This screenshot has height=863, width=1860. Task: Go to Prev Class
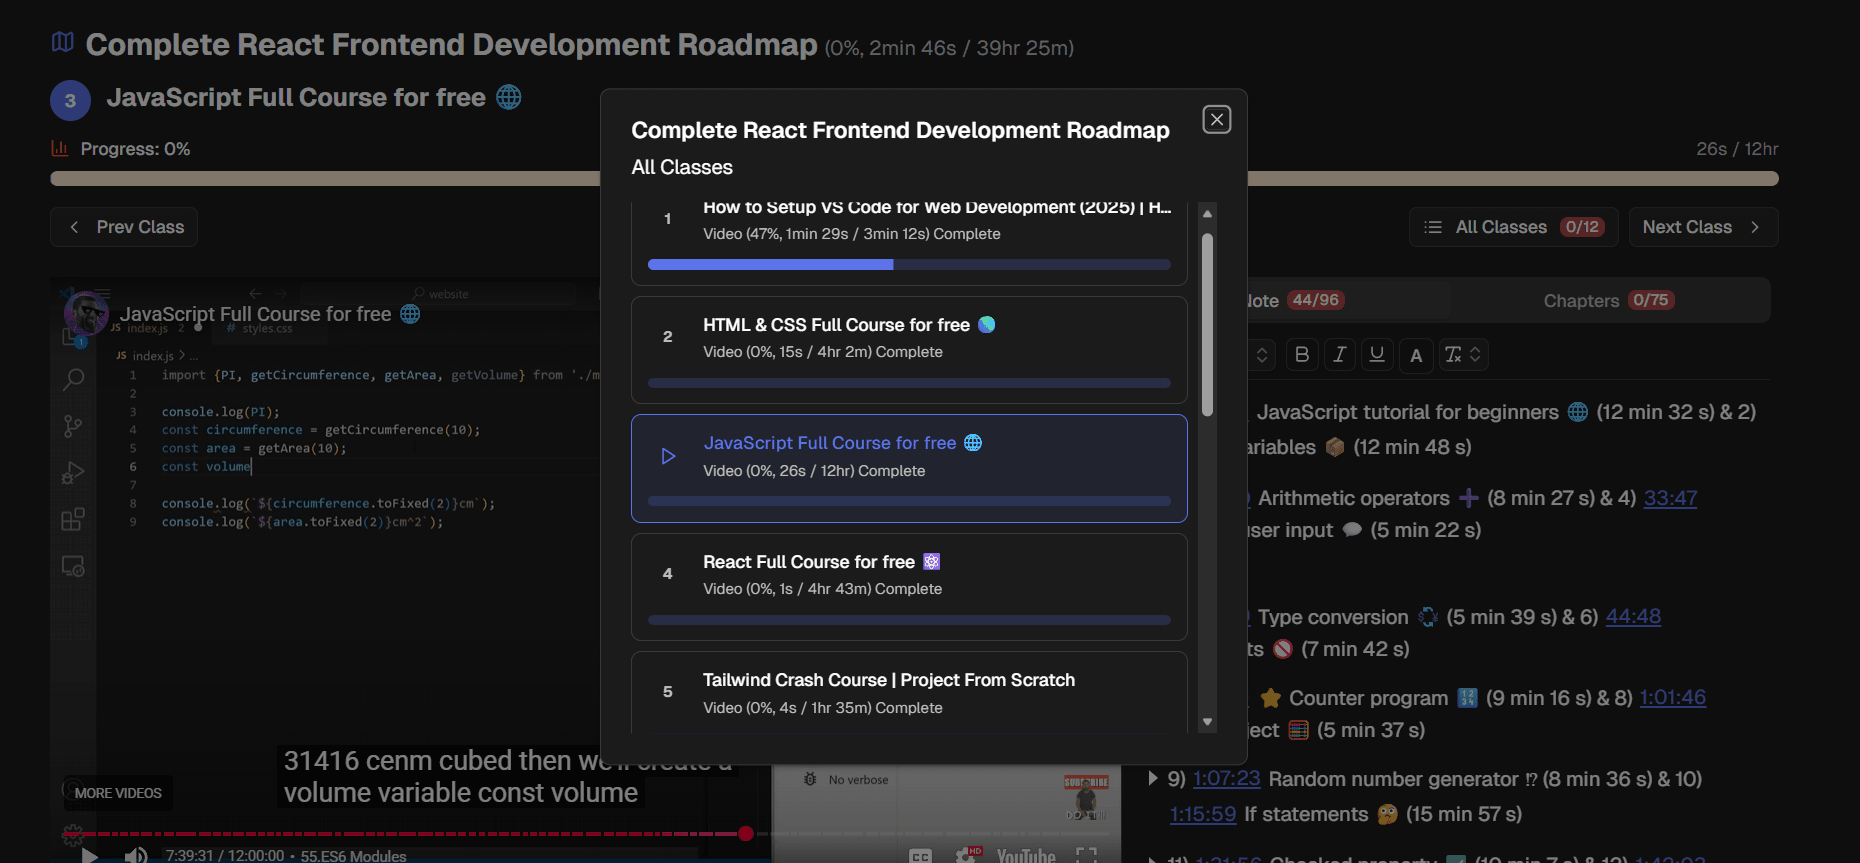[124, 227]
